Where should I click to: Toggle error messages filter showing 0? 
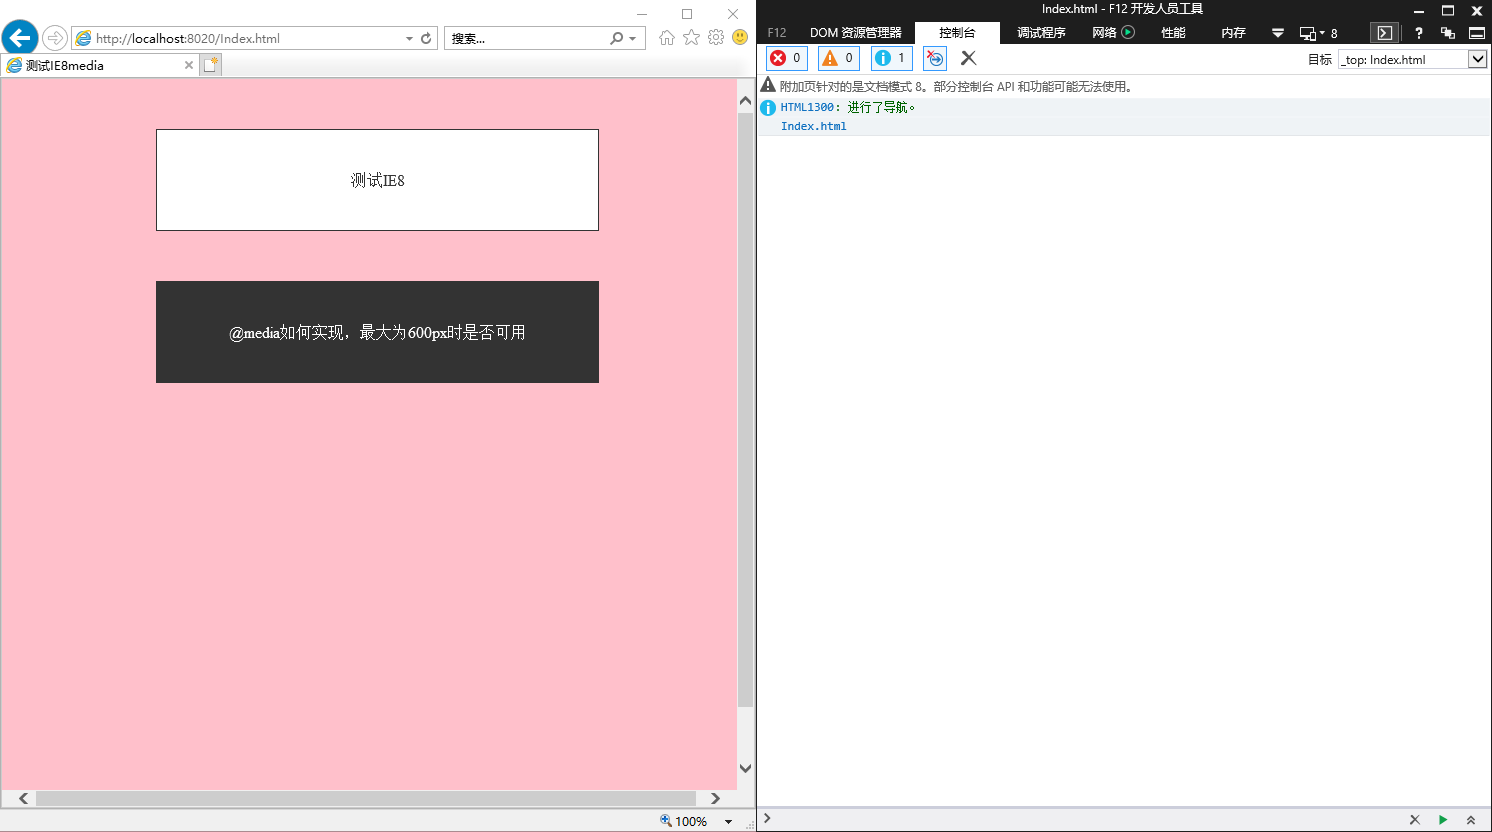coord(786,58)
